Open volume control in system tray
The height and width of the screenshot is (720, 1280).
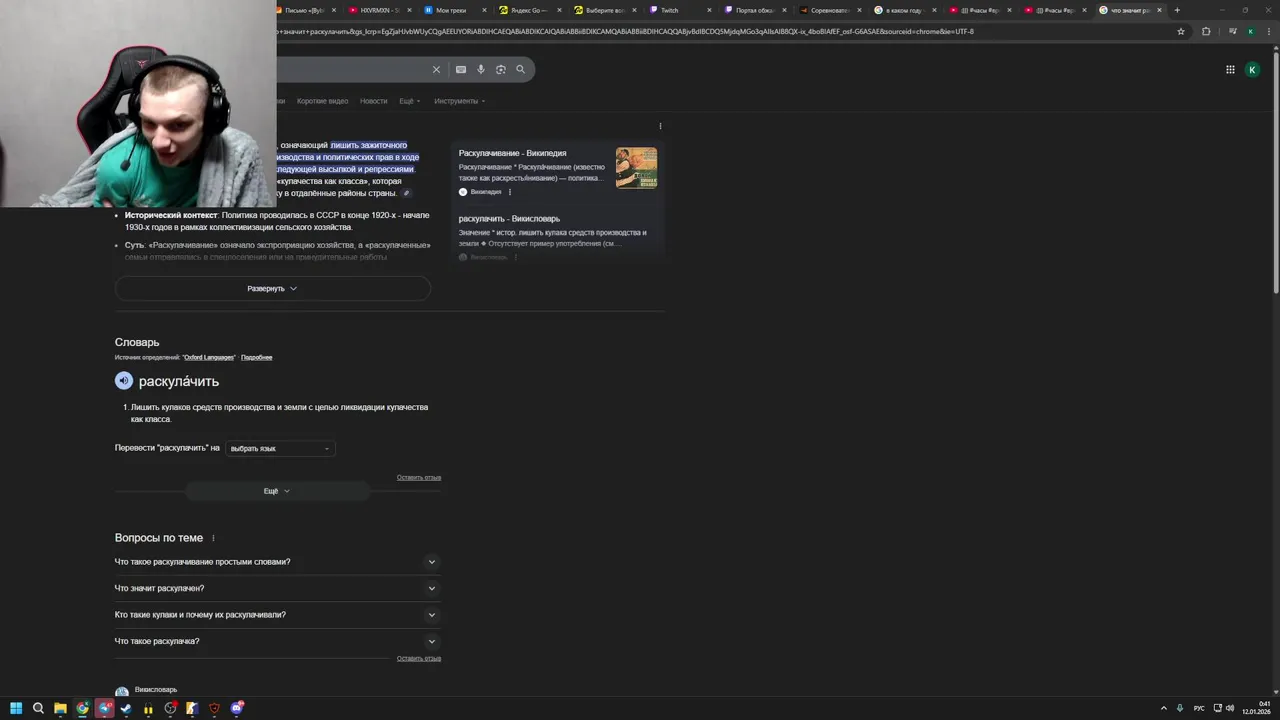click(x=1229, y=708)
